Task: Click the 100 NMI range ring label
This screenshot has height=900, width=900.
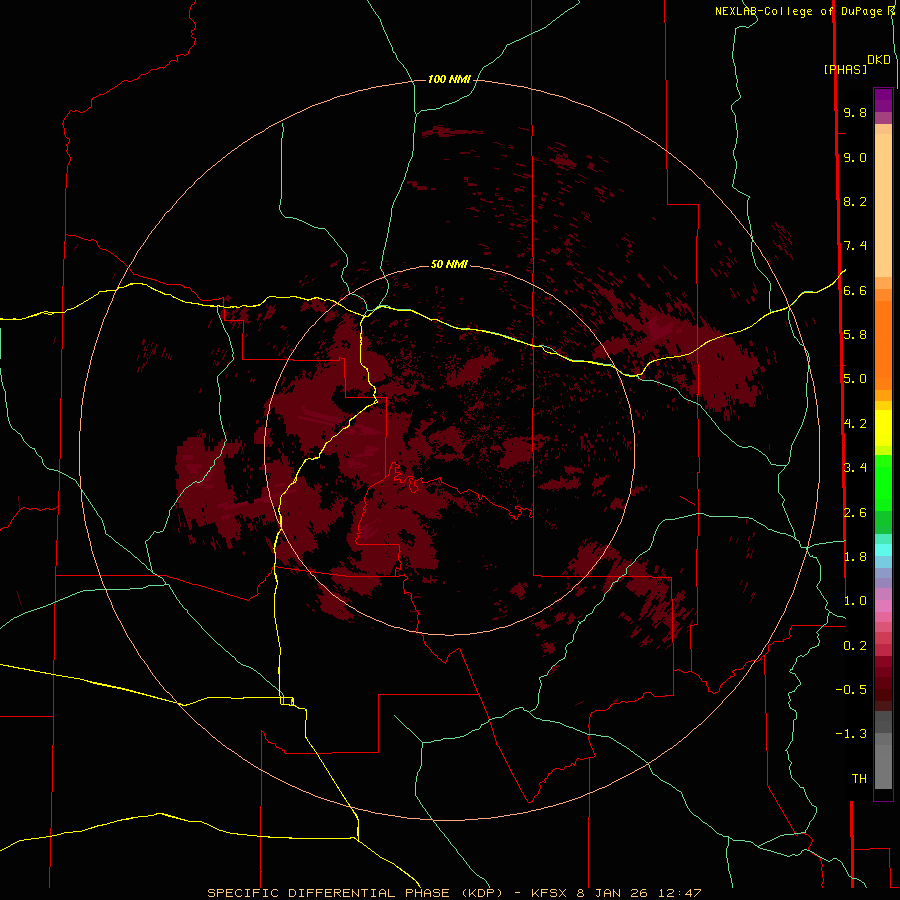Action: (449, 79)
